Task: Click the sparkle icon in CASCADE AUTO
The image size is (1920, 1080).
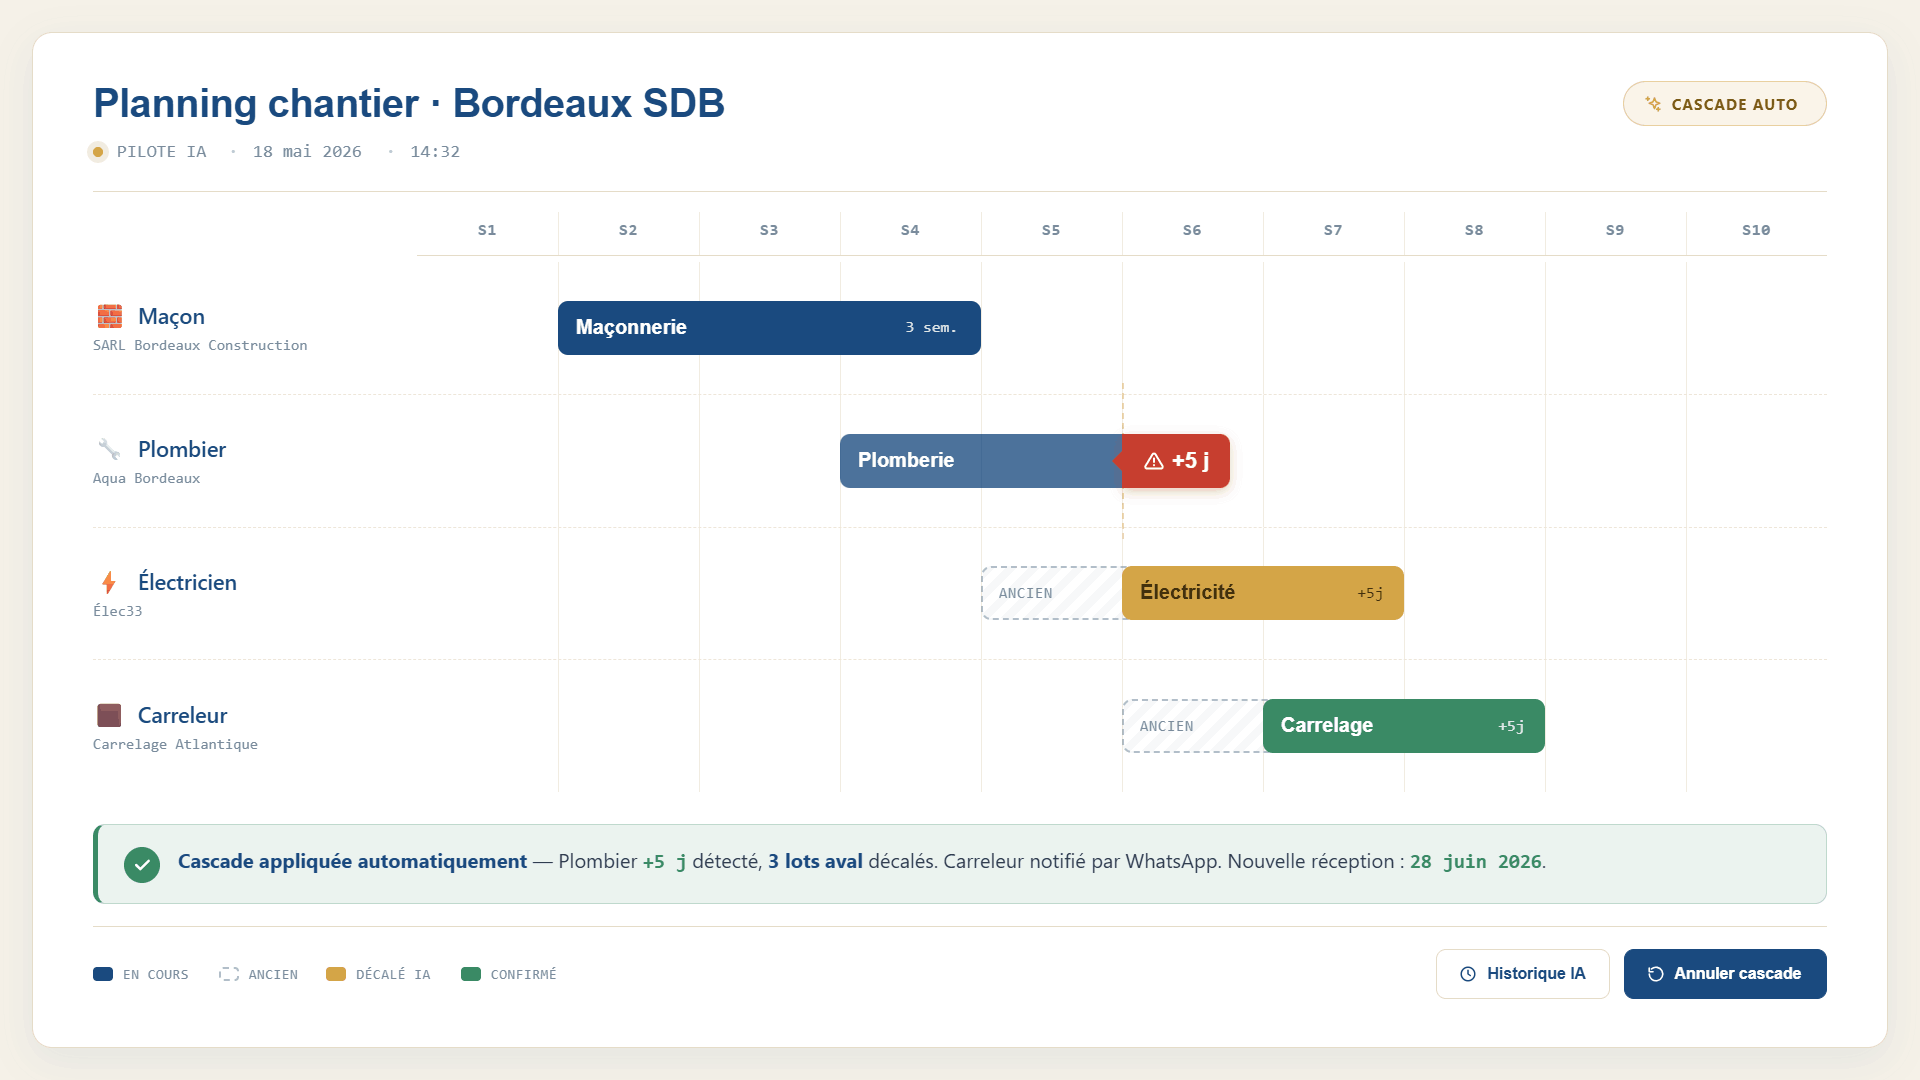Action: click(x=1653, y=104)
